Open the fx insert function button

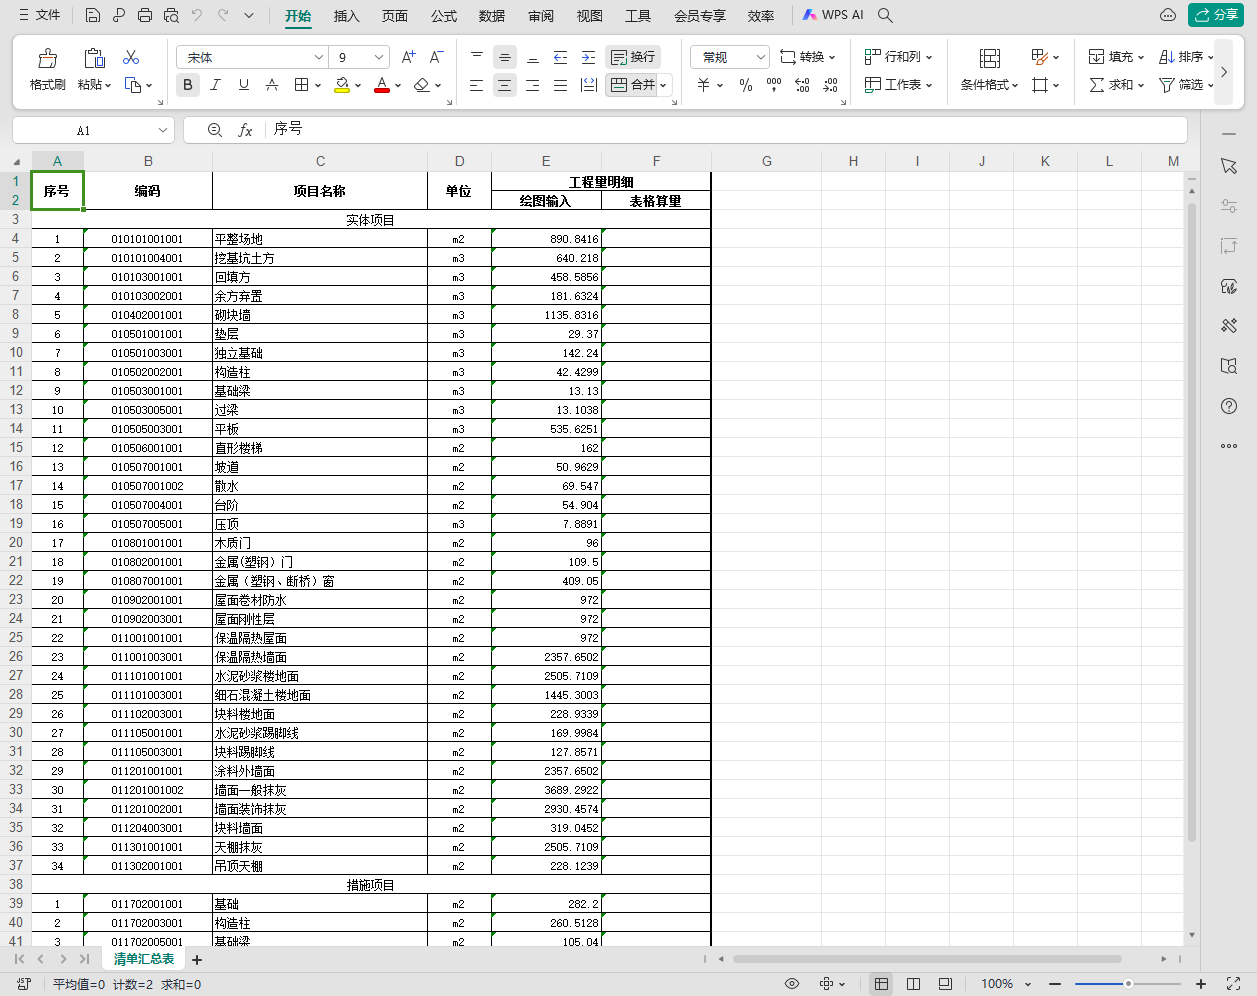click(x=245, y=130)
